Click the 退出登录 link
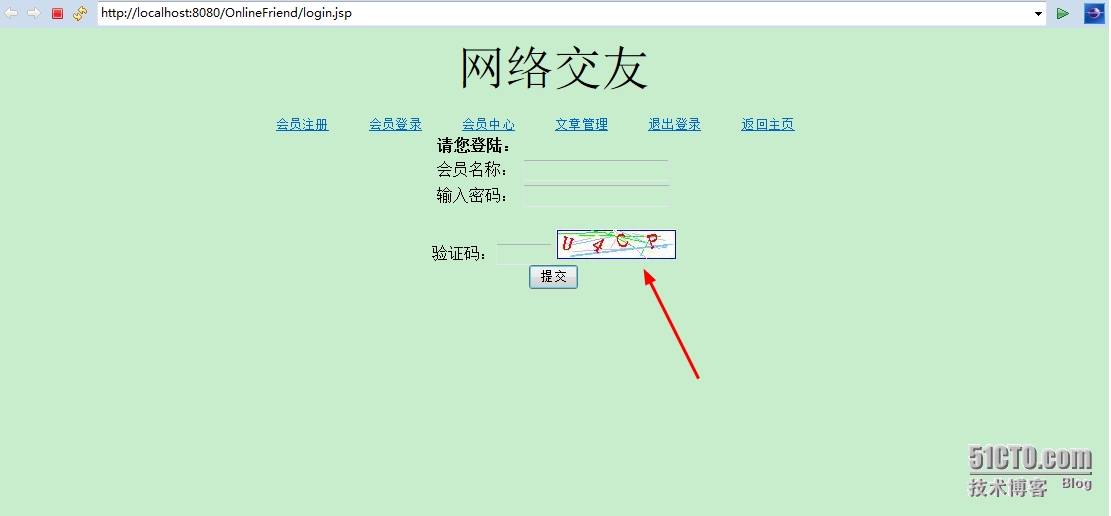The image size is (1111, 516). [x=675, y=125]
